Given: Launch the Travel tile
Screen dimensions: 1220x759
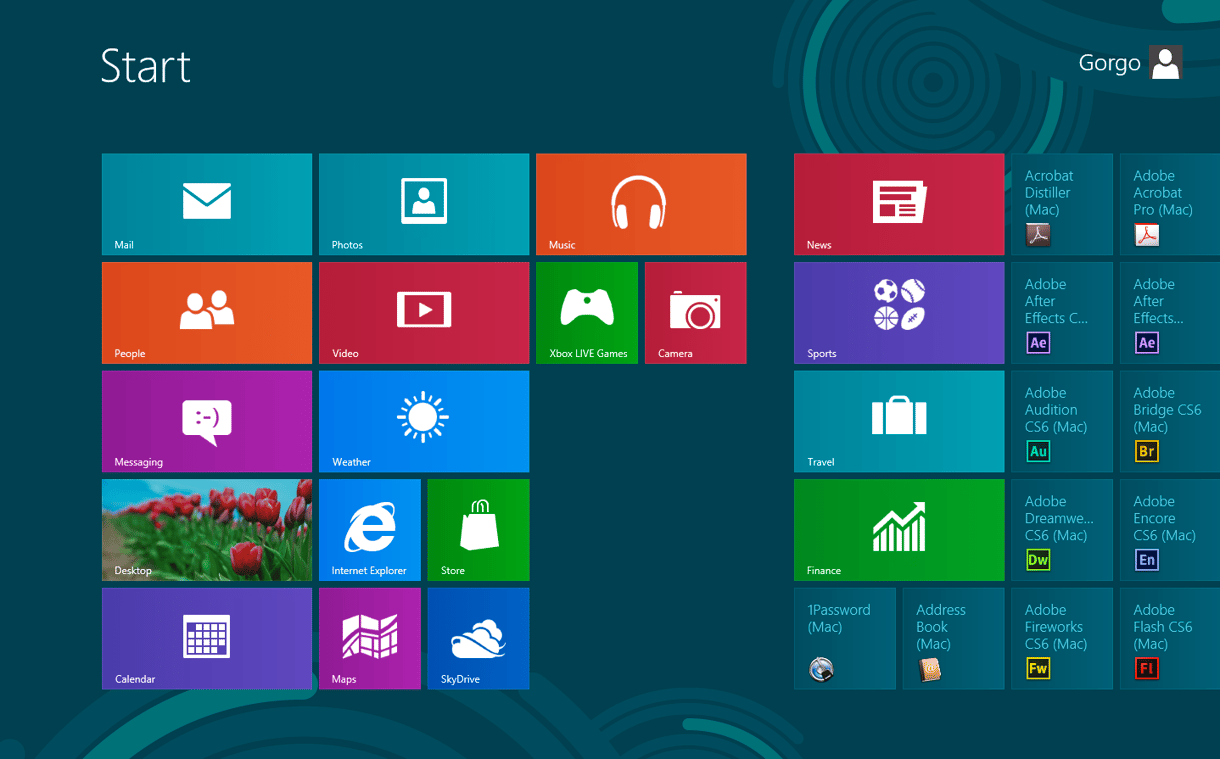Looking at the screenshot, I should pyautogui.click(x=899, y=421).
